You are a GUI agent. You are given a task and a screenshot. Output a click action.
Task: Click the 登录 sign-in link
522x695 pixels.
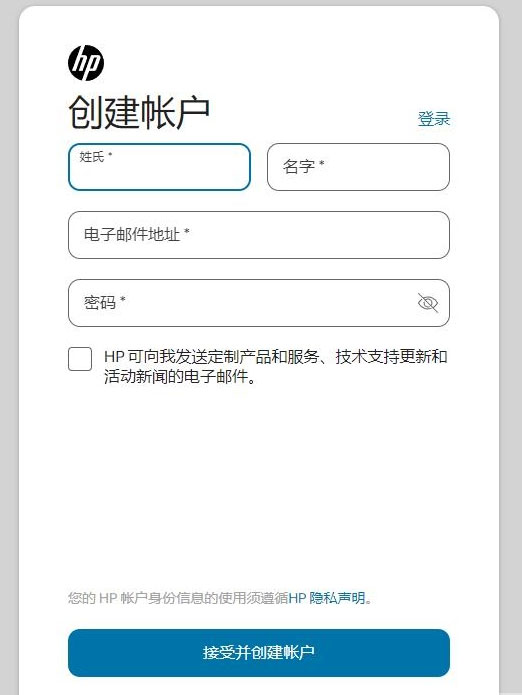[x=434, y=119]
